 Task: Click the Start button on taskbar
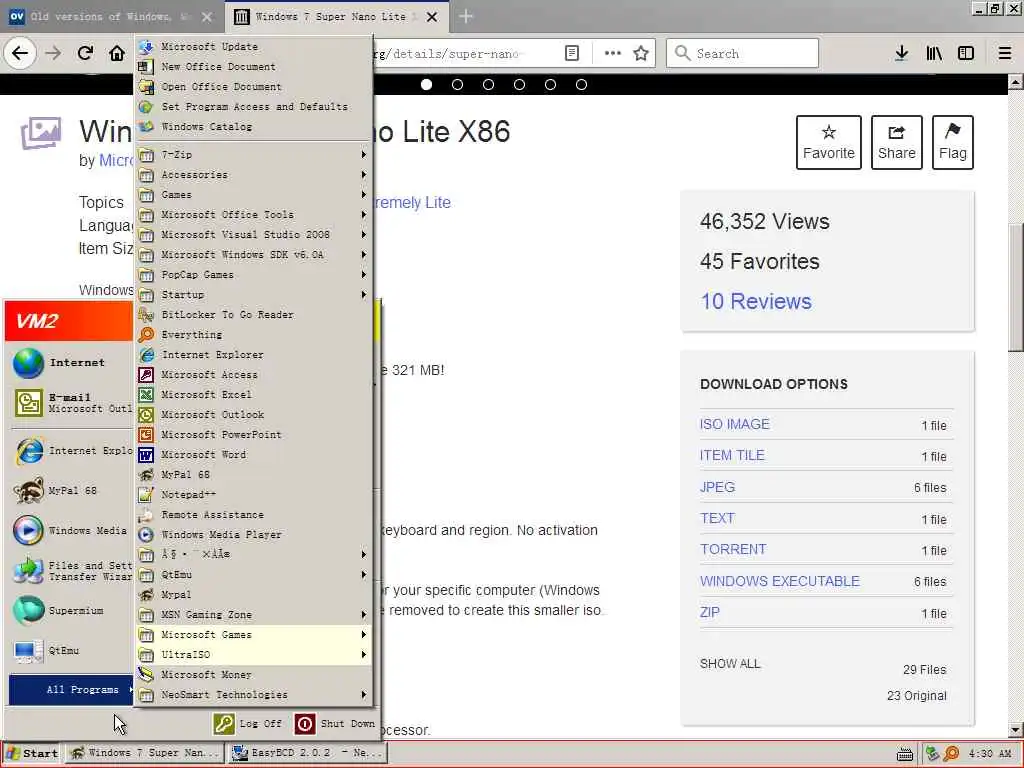[31, 753]
